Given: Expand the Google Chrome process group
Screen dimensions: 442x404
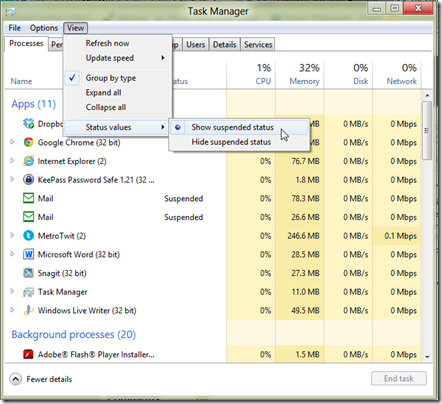Looking at the screenshot, I should (x=12, y=142).
